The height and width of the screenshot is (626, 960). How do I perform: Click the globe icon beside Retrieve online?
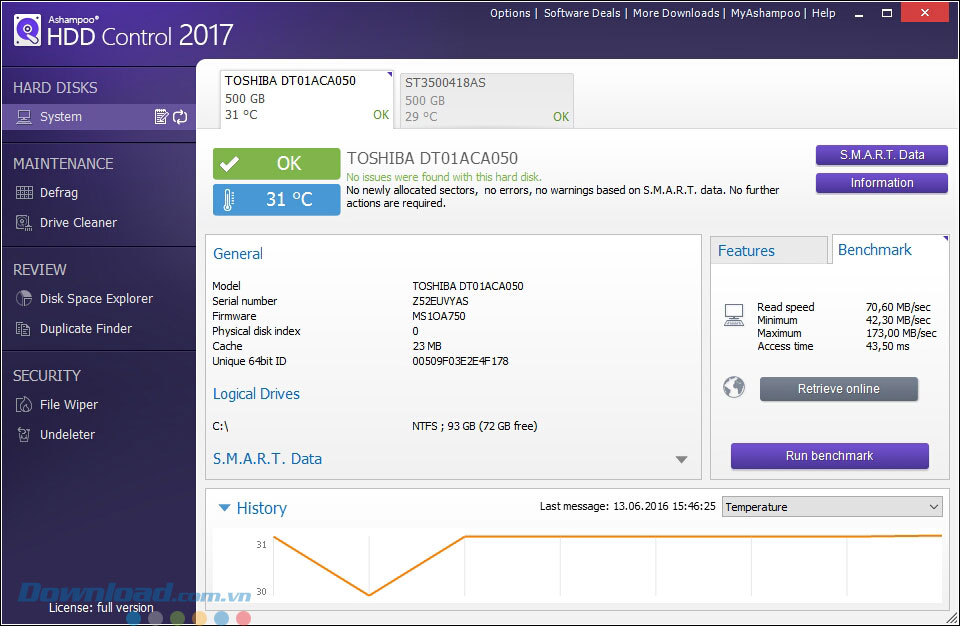pos(734,388)
